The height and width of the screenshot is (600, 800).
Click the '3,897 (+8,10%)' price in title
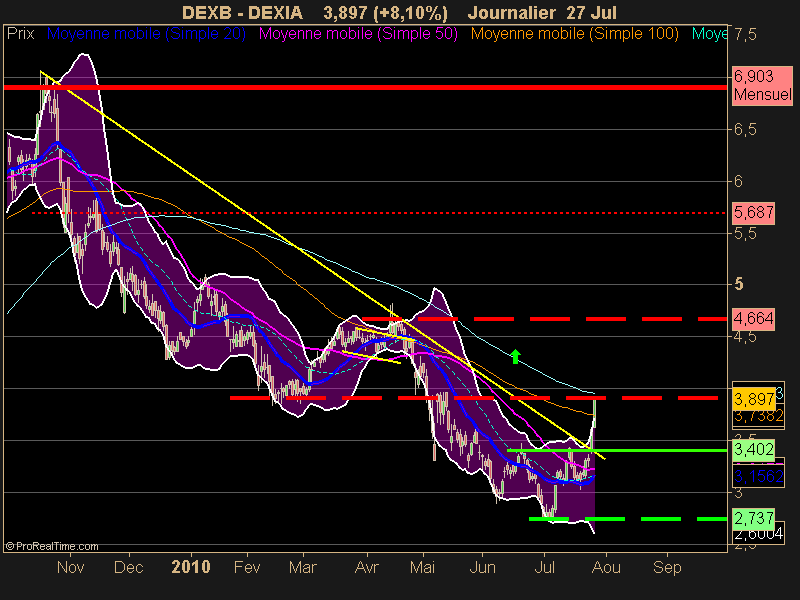pyautogui.click(x=385, y=12)
